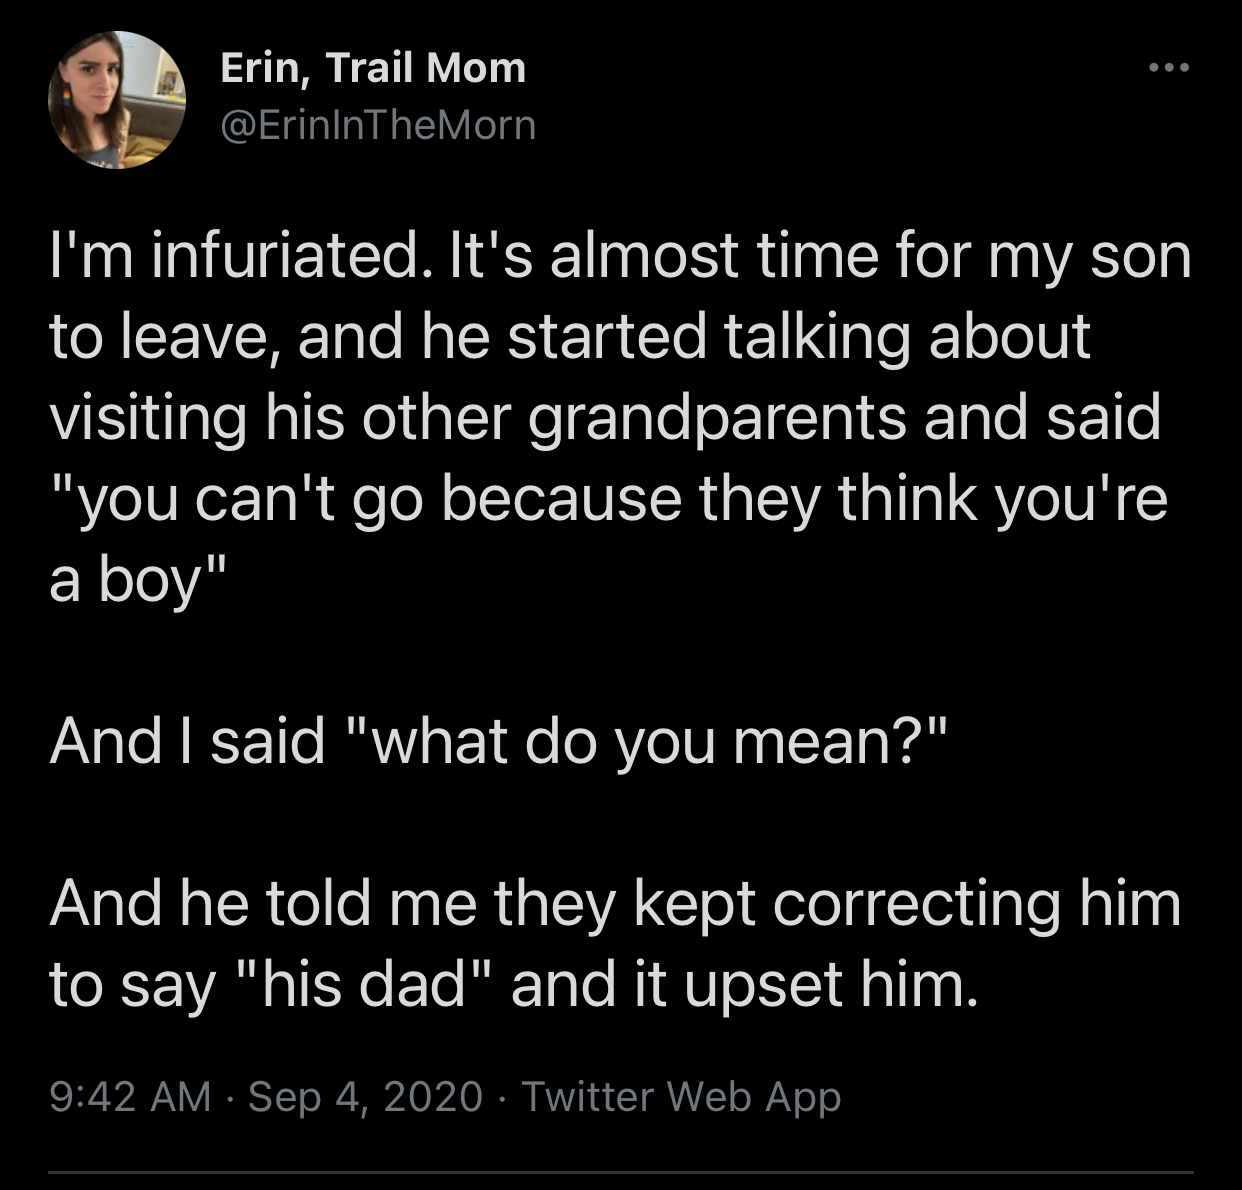This screenshot has width=1242, height=1190.
Task: Open the "Erin, Trail Mom" display name
Action: click(x=372, y=68)
